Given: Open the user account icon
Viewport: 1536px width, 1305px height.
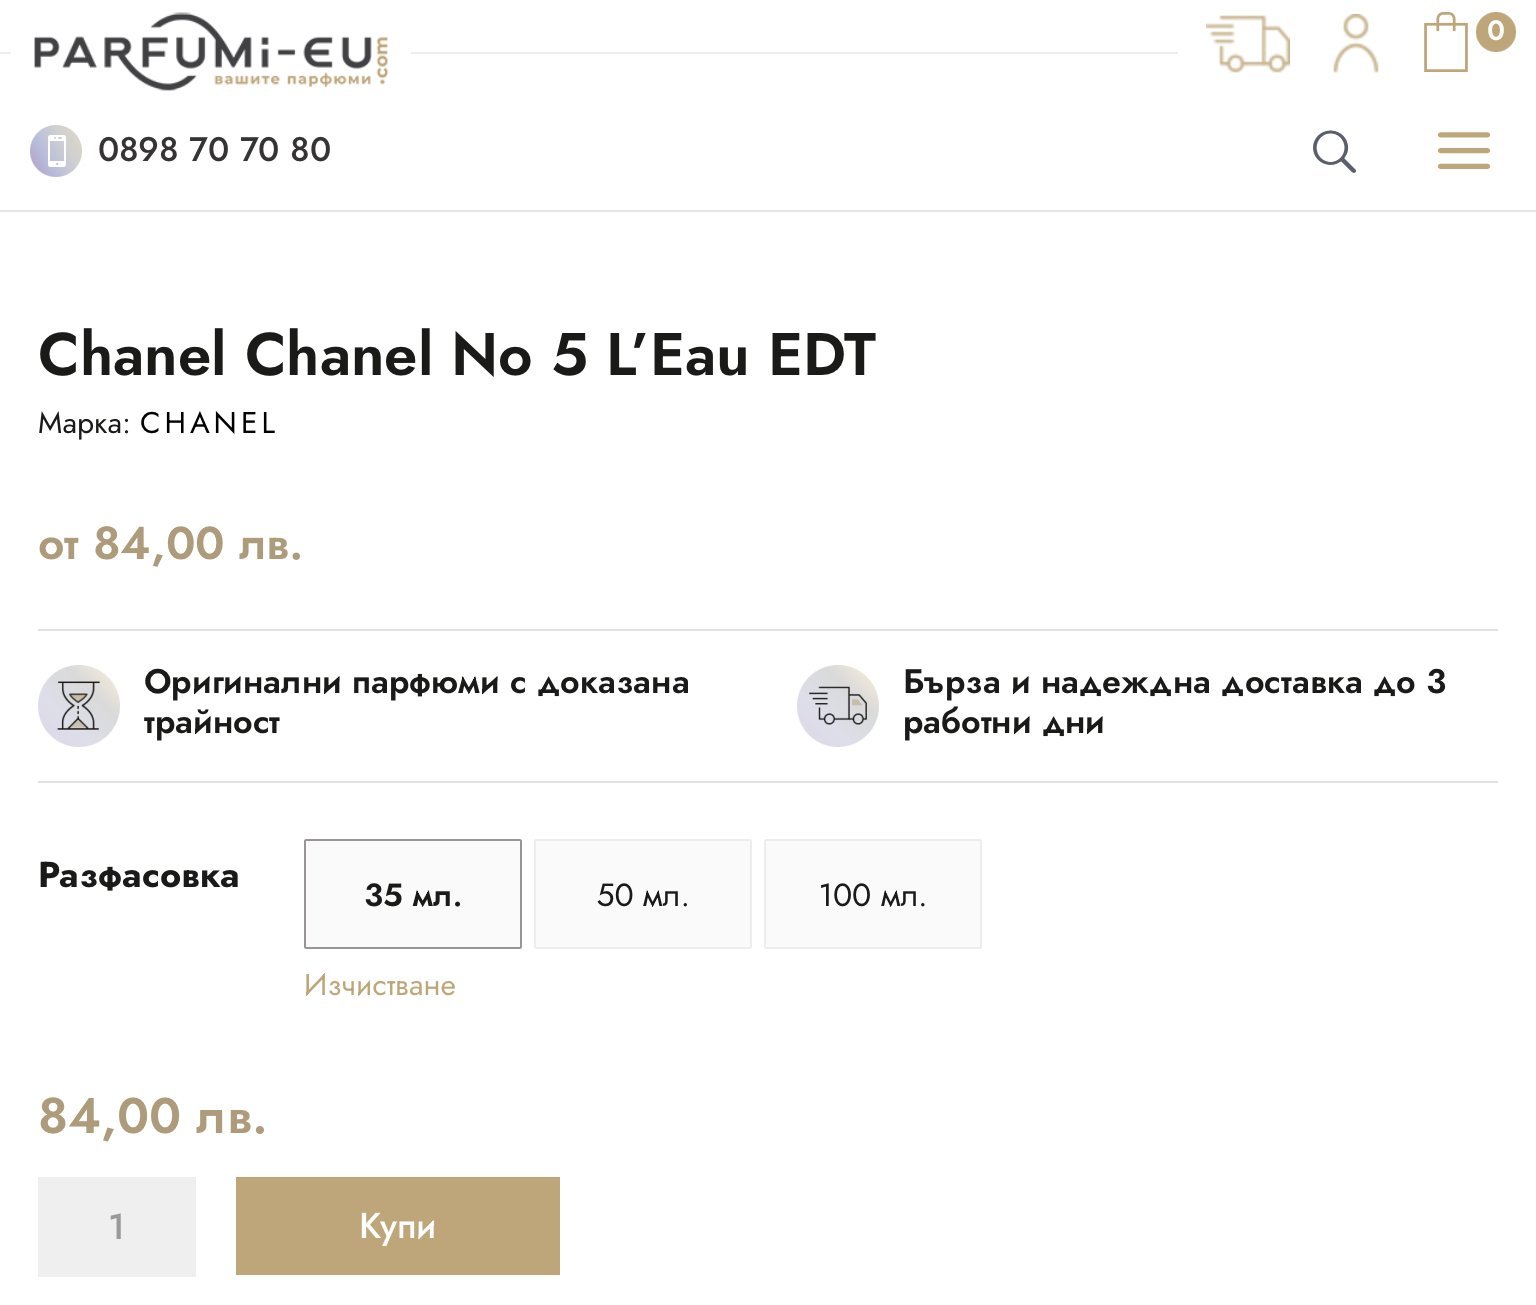Looking at the screenshot, I should (x=1355, y=44).
